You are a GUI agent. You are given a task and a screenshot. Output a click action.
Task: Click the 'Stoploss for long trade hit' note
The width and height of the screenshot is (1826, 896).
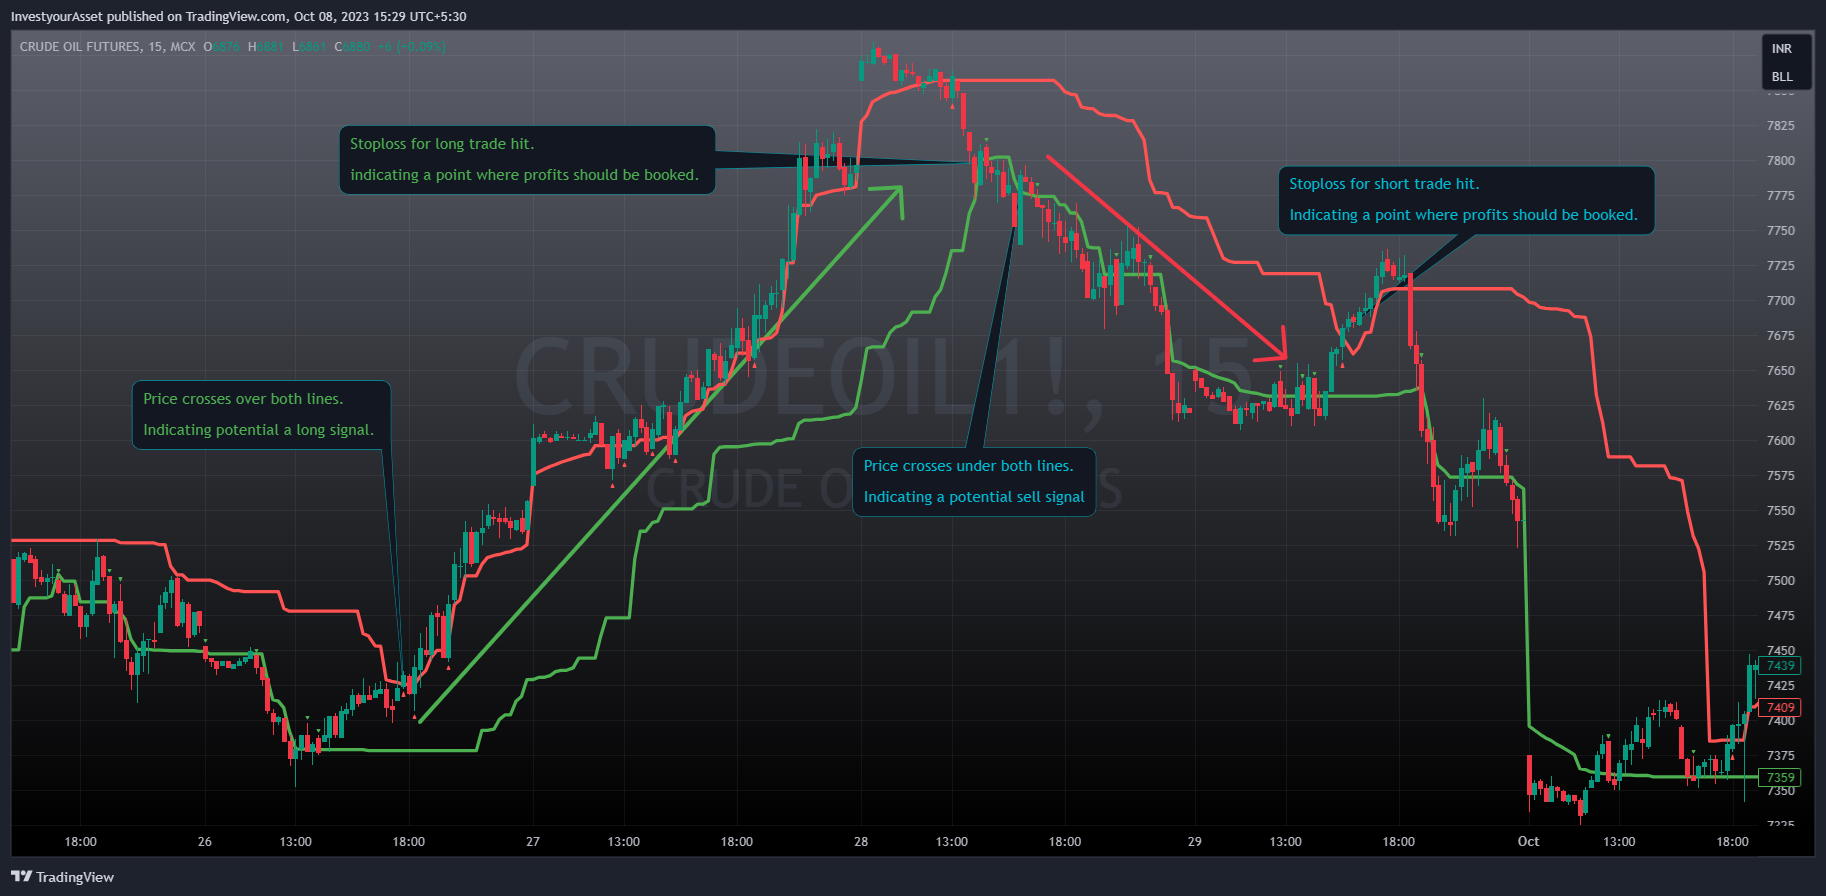[x=527, y=160]
